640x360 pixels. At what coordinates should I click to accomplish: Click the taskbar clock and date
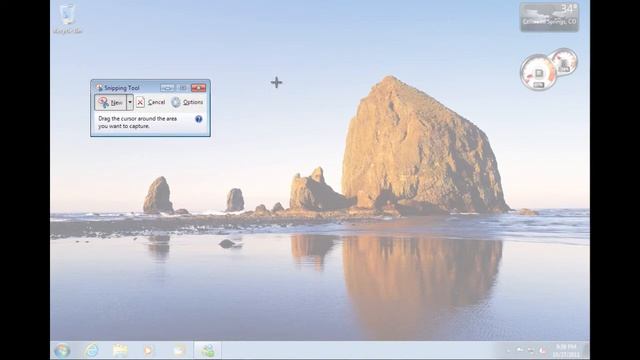tap(566, 351)
